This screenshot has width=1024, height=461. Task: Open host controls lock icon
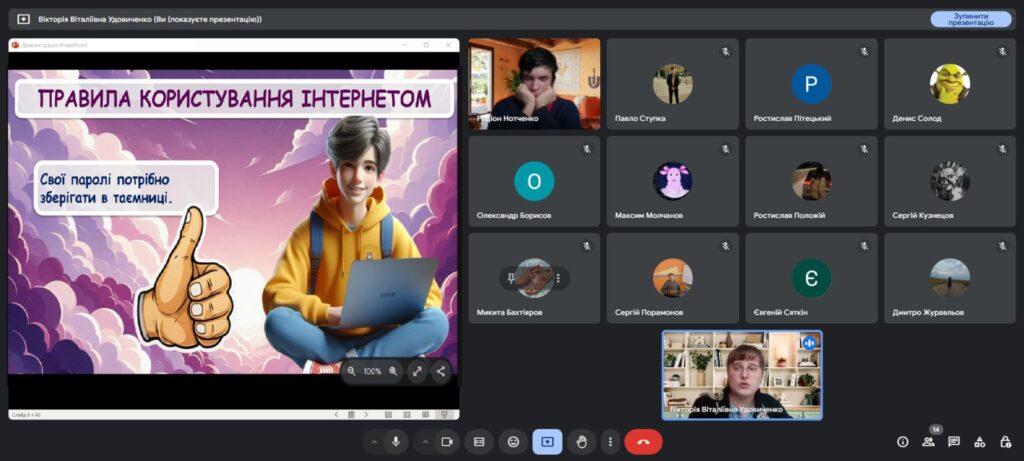coord(1004,441)
